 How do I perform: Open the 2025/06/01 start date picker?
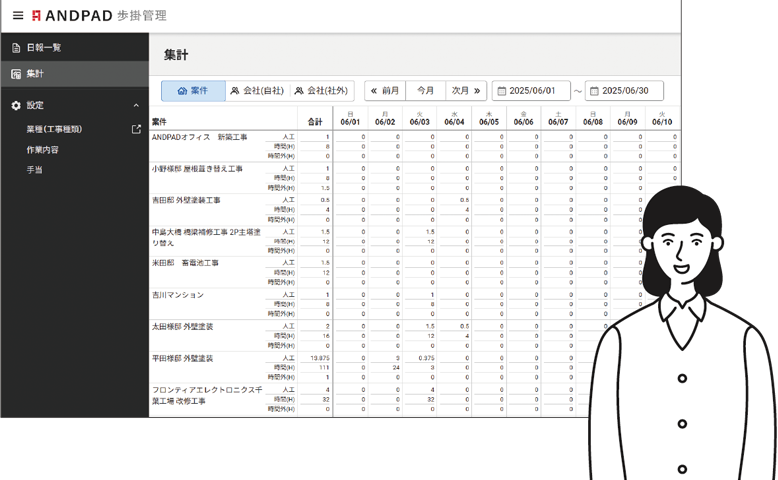538,91
